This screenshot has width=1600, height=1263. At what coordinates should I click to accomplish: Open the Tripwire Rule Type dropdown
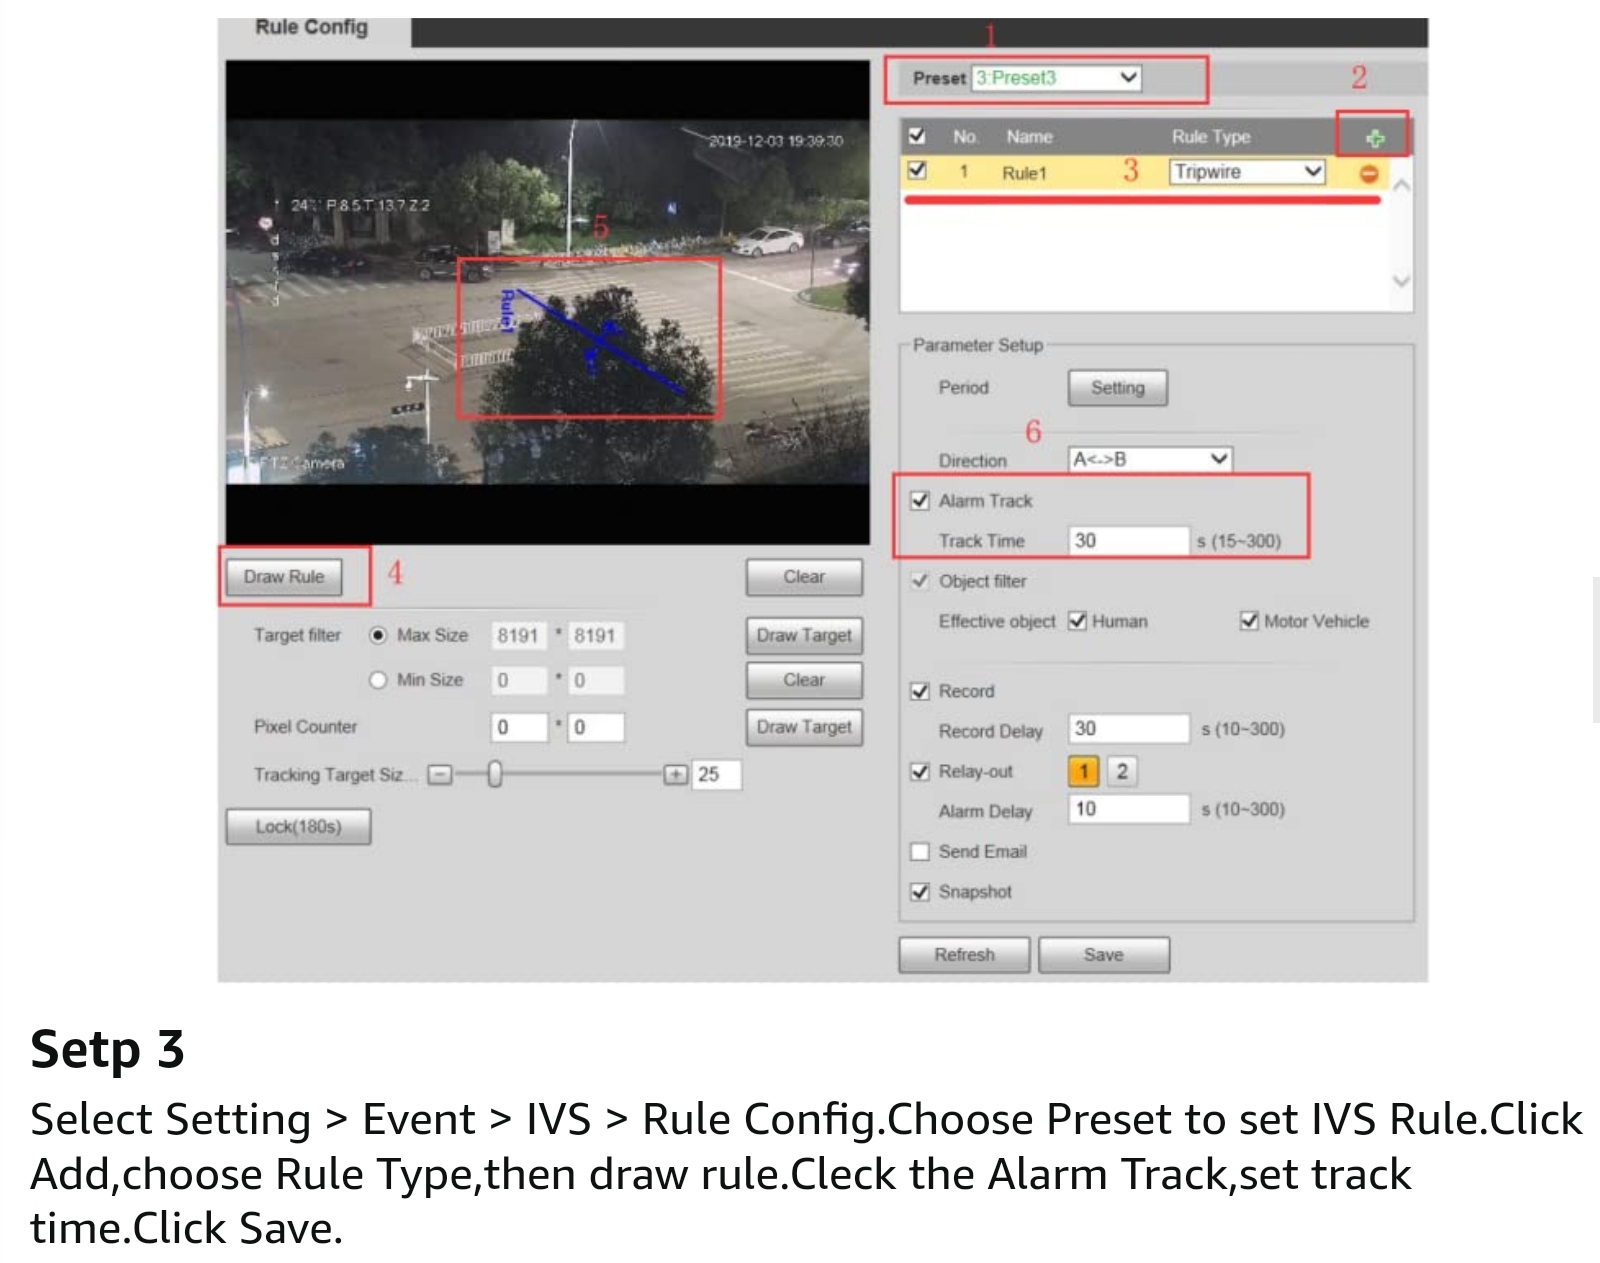pyautogui.click(x=1248, y=172)
